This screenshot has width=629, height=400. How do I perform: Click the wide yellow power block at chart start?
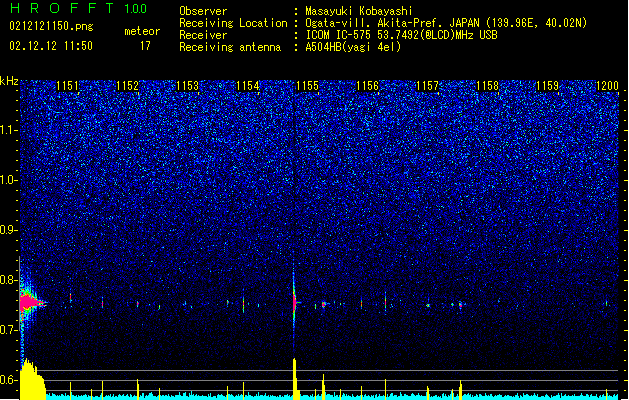33,379
